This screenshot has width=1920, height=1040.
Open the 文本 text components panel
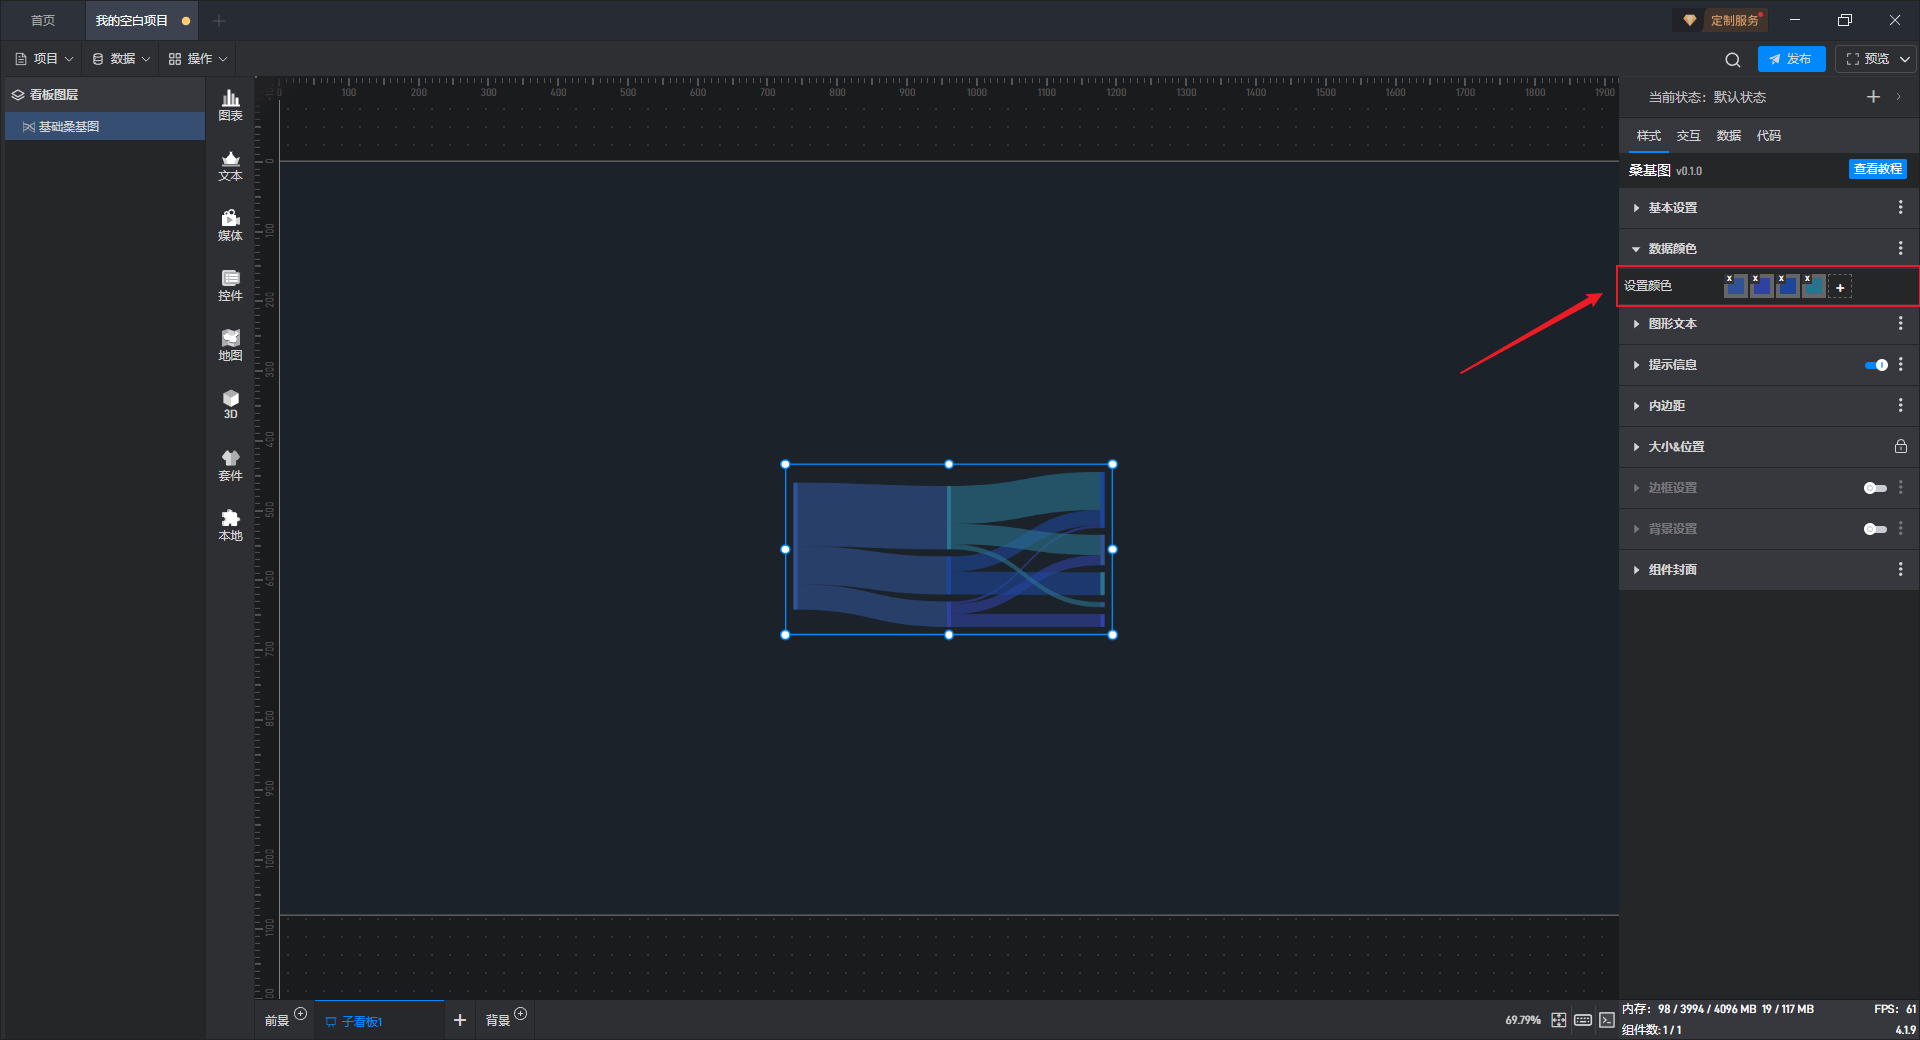[x=230, y=165]
